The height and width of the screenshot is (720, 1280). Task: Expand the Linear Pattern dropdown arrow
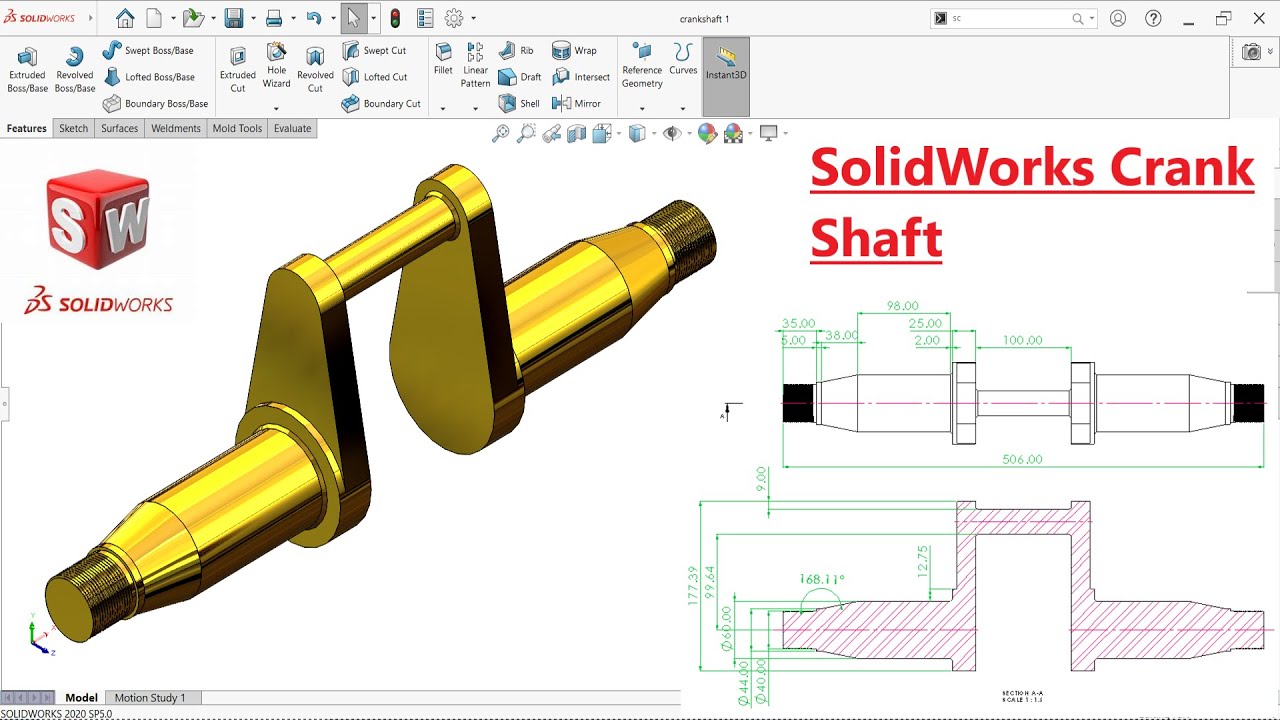pos(476,108)
